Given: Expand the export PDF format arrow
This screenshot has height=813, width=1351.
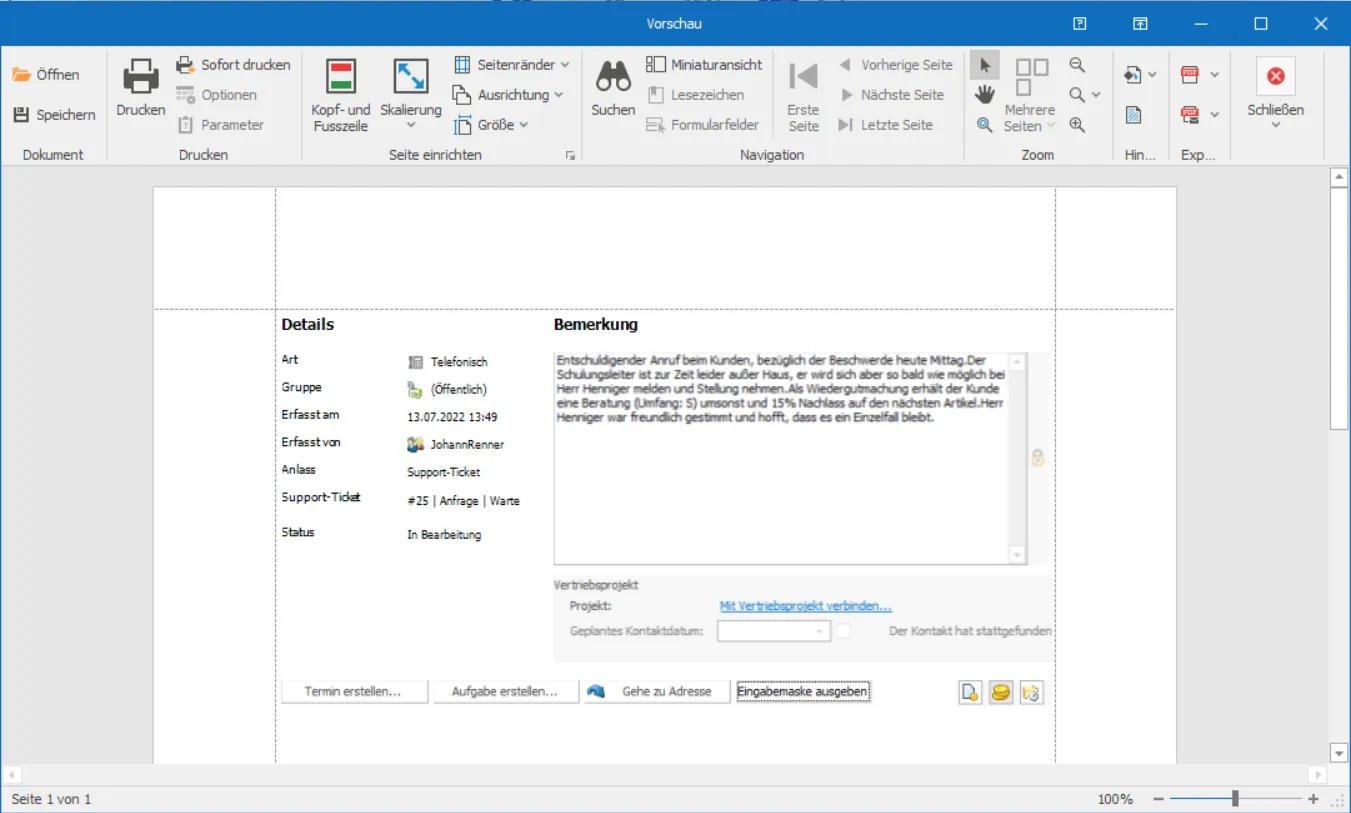Looking at the screenshot, I should (x=1214, y=75).
